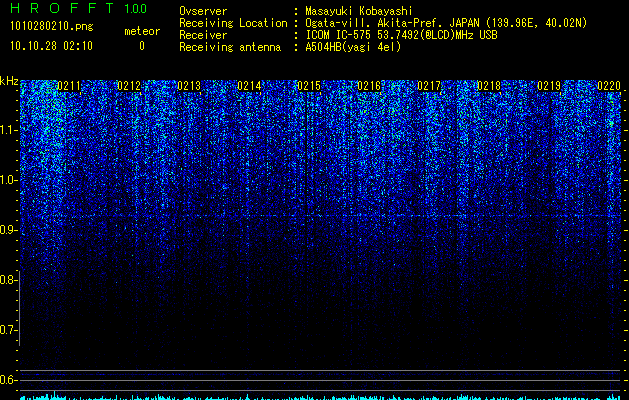
Task: Click the 1.0 kHz axis label
Action: 8,180
